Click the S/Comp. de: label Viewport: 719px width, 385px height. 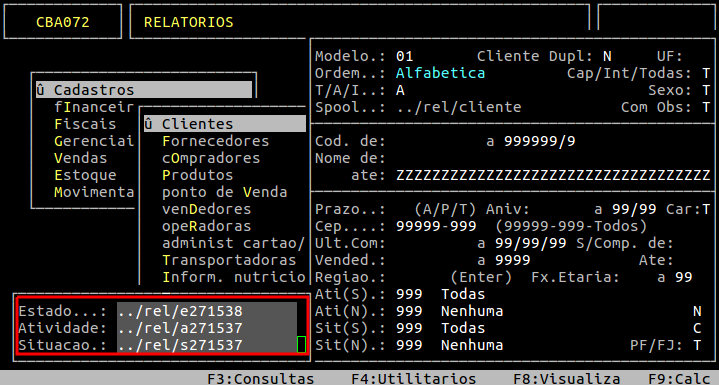pyautogui.click(x=625, y=243)
